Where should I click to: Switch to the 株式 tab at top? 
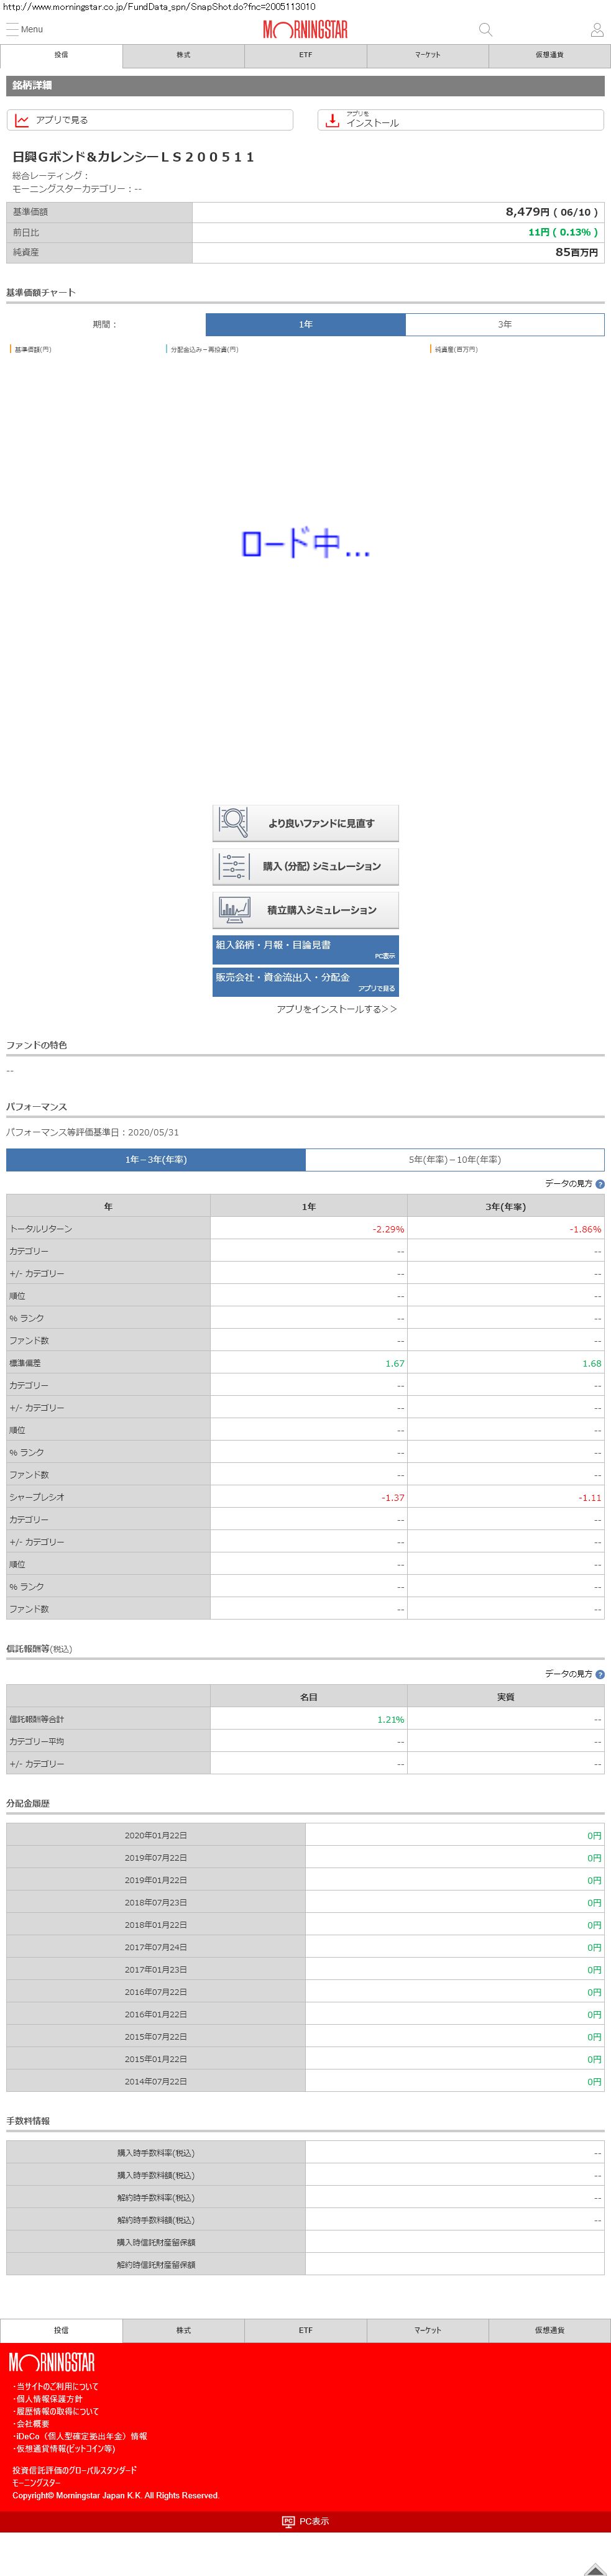click(183, 55)
